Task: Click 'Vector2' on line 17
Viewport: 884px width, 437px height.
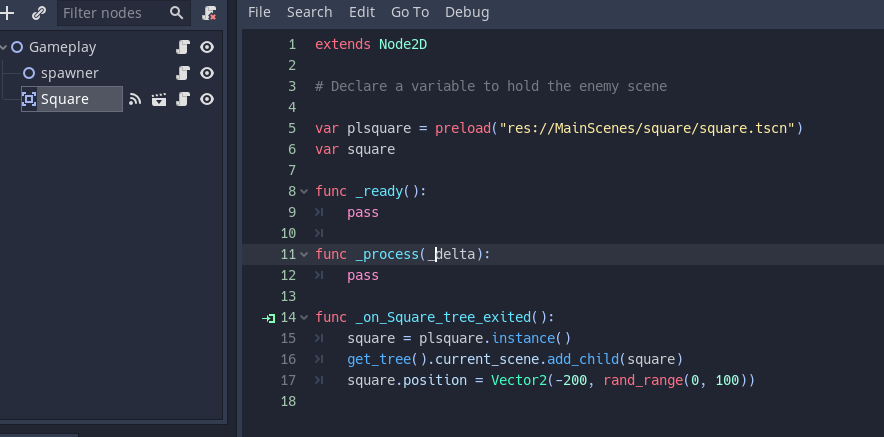Action: point(519,381)
